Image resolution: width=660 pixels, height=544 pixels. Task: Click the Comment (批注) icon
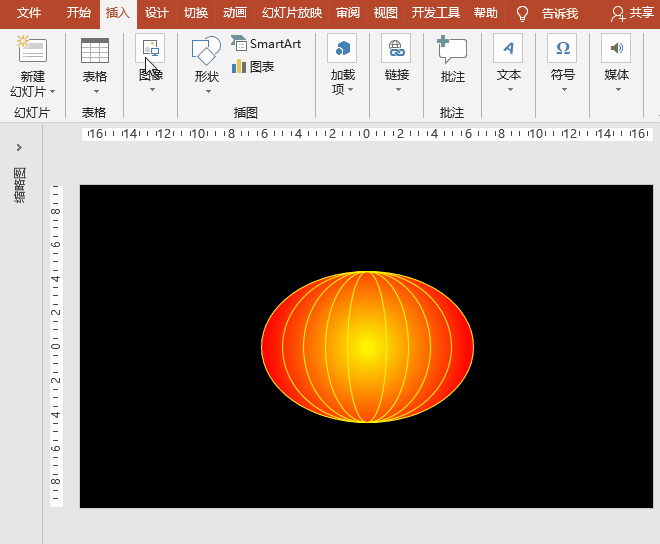[452, 50]
